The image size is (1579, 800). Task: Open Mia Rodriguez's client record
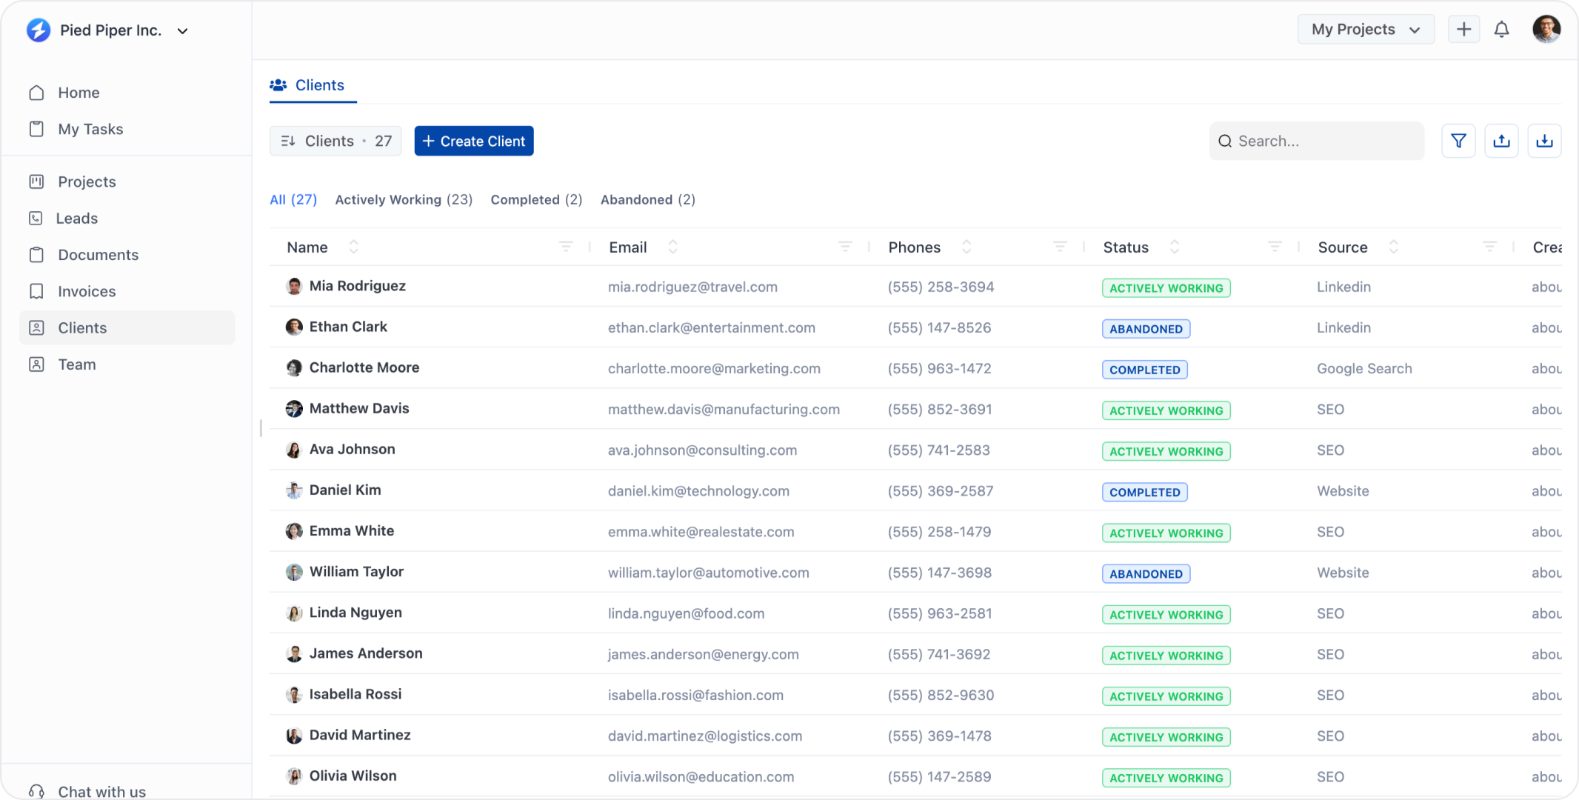pyautogui.click(x=357, y=286)
